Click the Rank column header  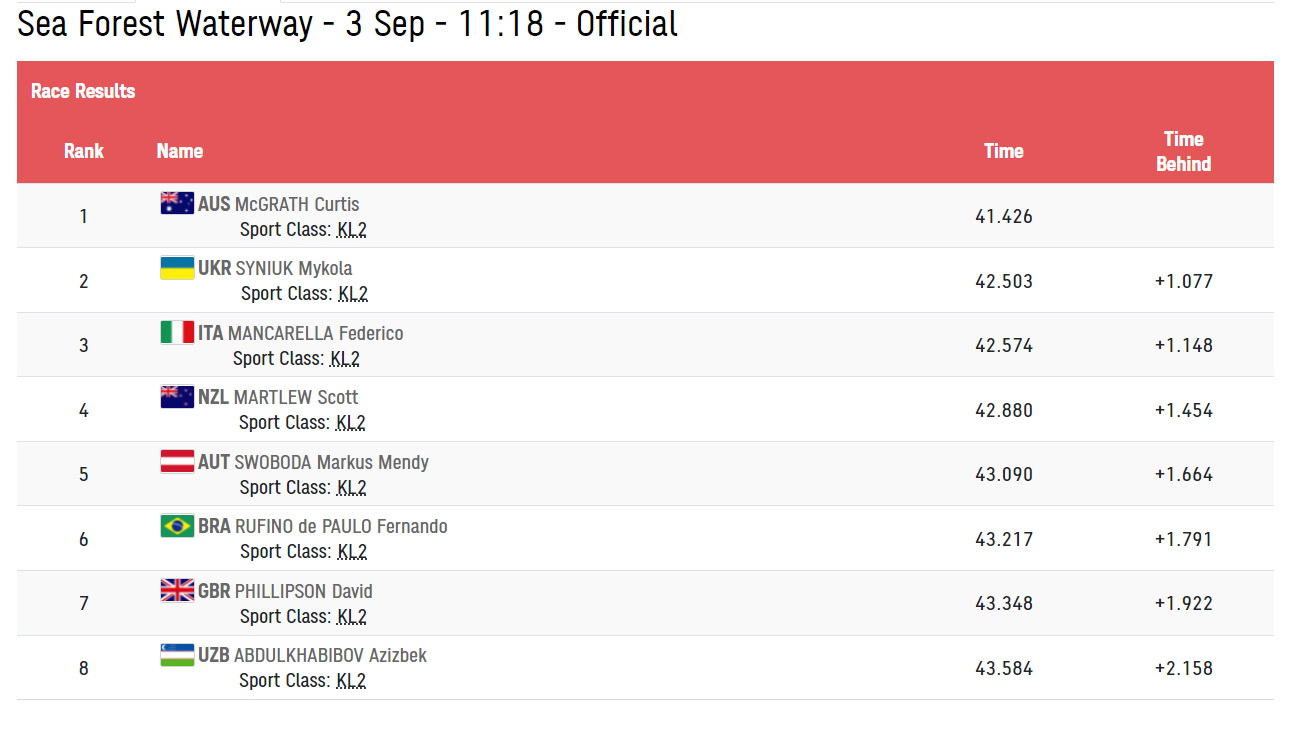(84, 151)
